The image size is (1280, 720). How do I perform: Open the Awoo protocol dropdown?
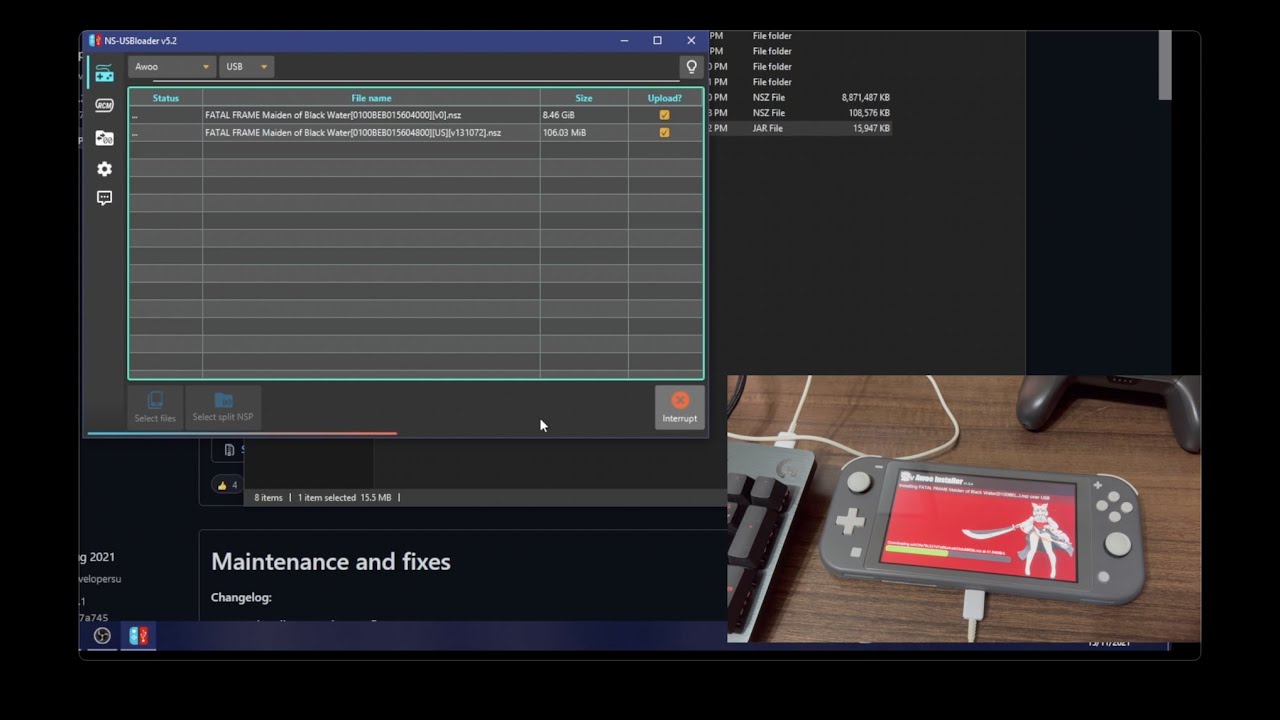click(172, 67)
